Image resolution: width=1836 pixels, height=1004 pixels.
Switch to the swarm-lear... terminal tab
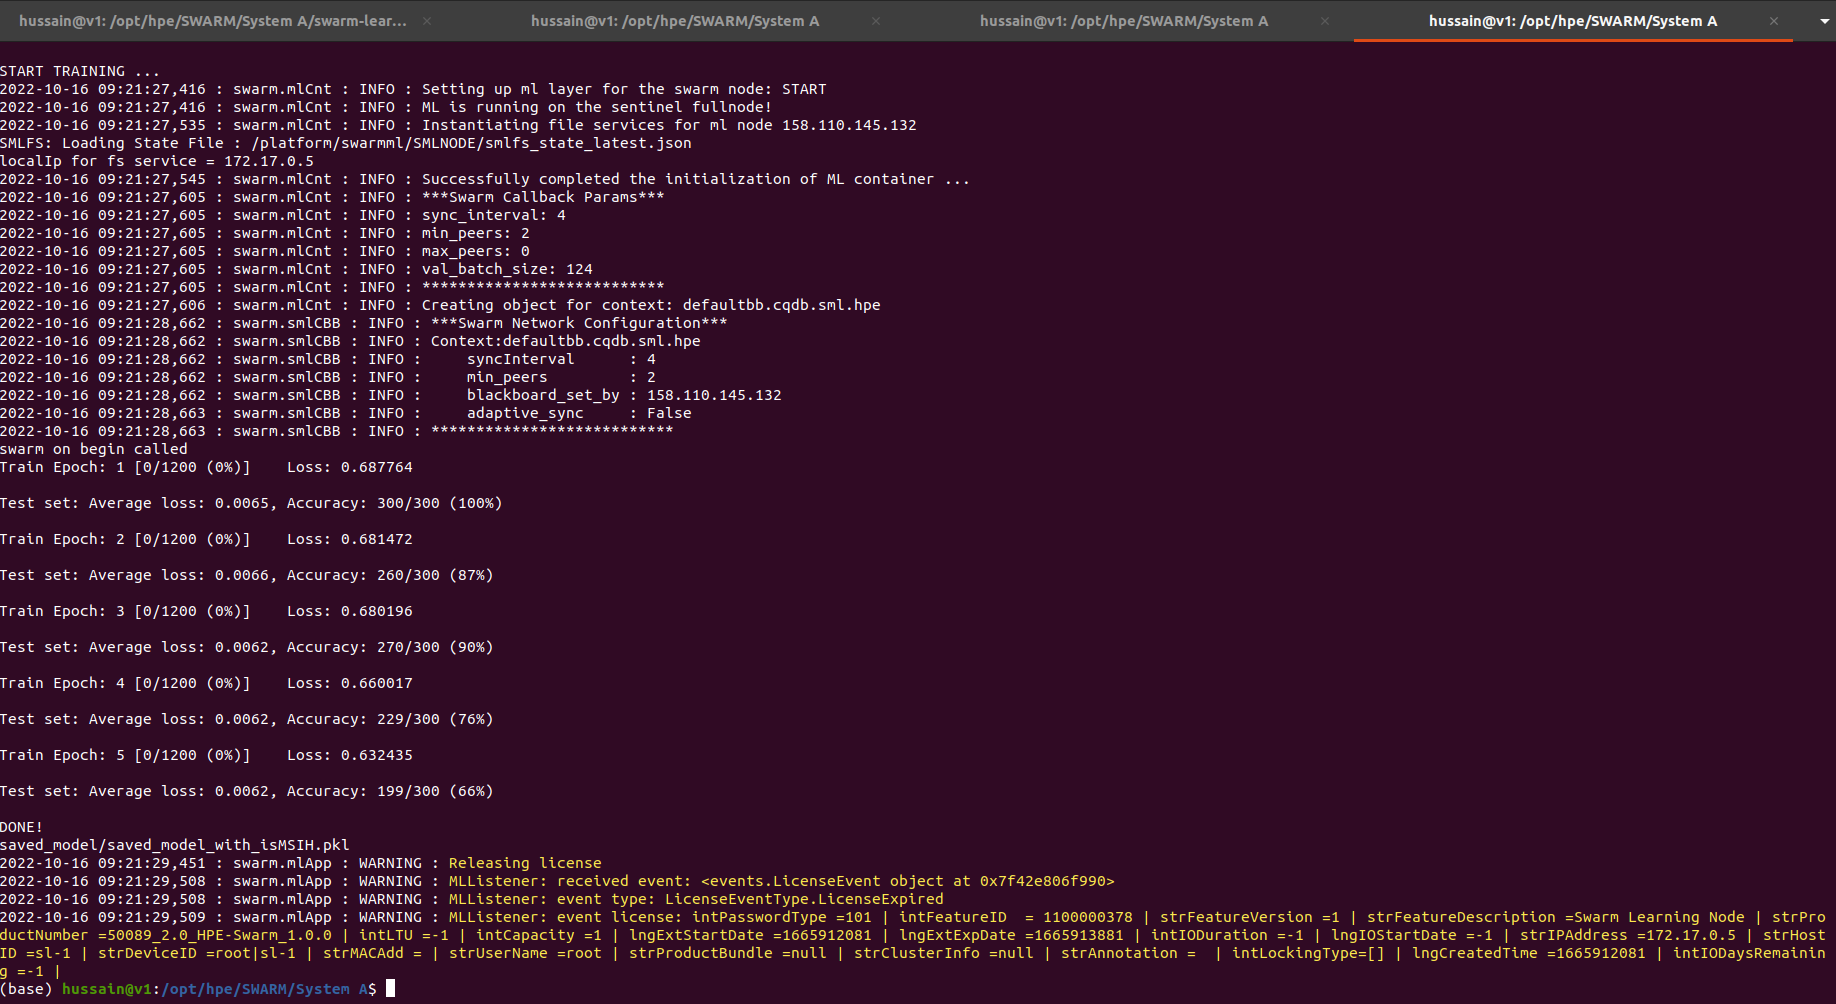[x=200, y=20]
